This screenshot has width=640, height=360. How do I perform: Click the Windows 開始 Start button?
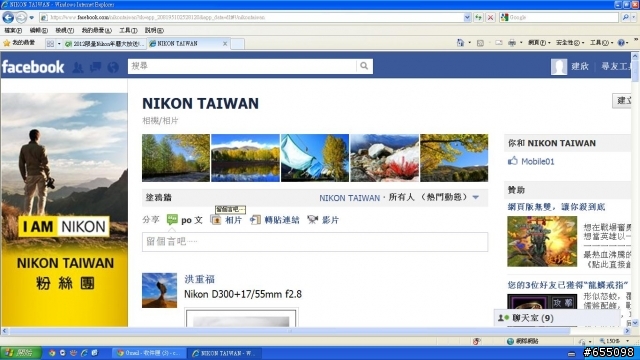coord(20,353)
